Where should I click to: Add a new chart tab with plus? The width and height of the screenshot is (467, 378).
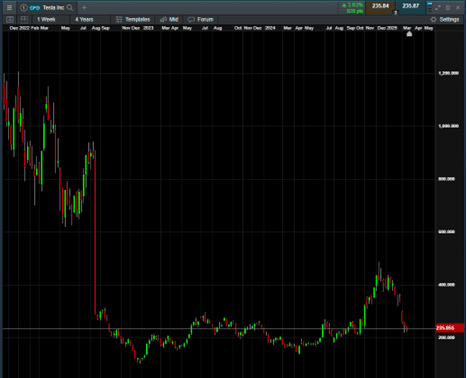pyautogui.click(x=84, y=7)
